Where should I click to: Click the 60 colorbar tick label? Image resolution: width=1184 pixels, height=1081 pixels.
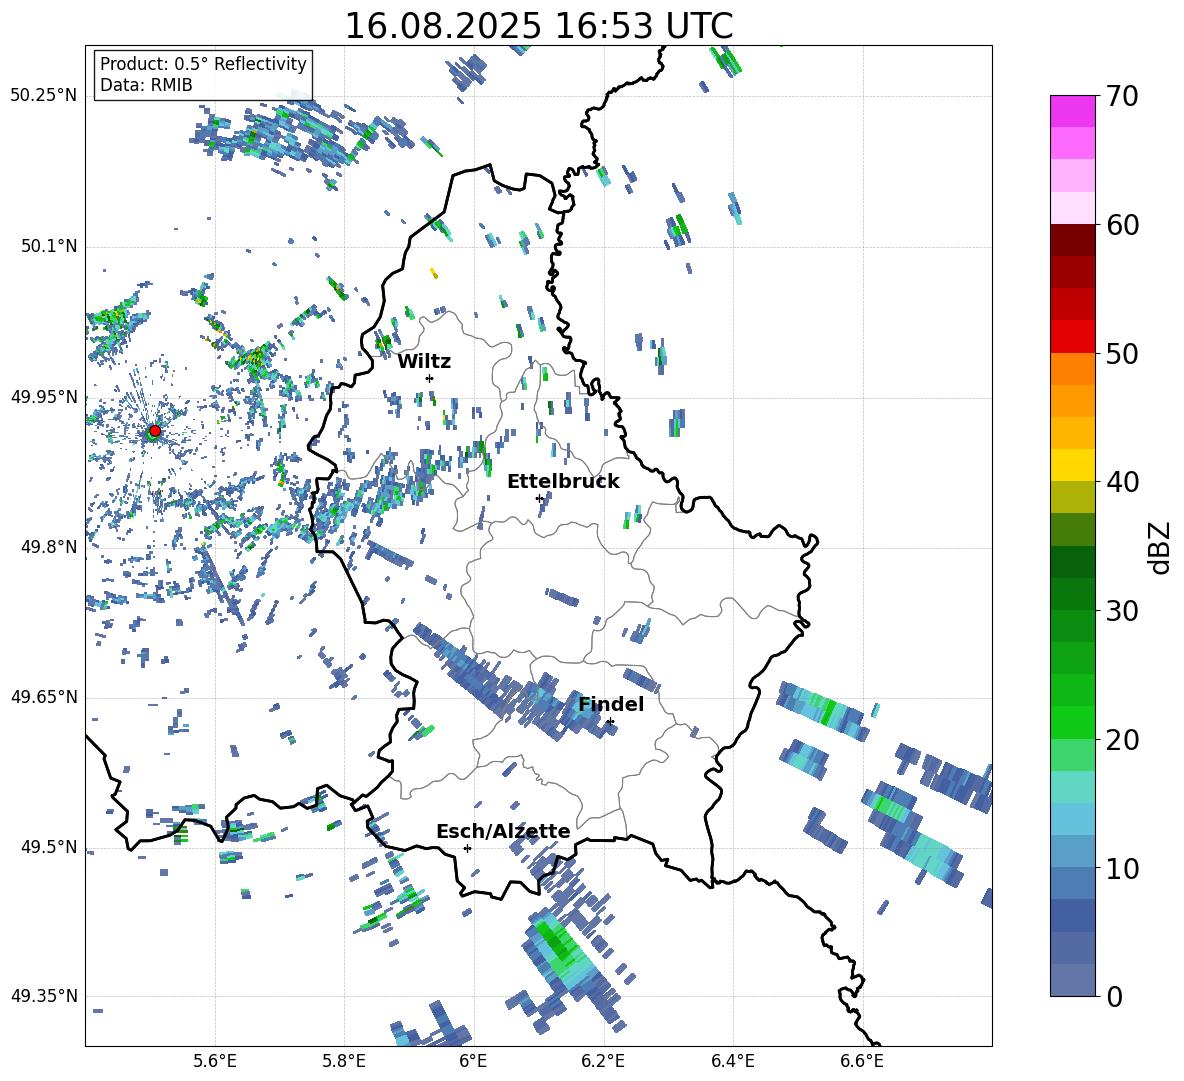pos(1122,225)
